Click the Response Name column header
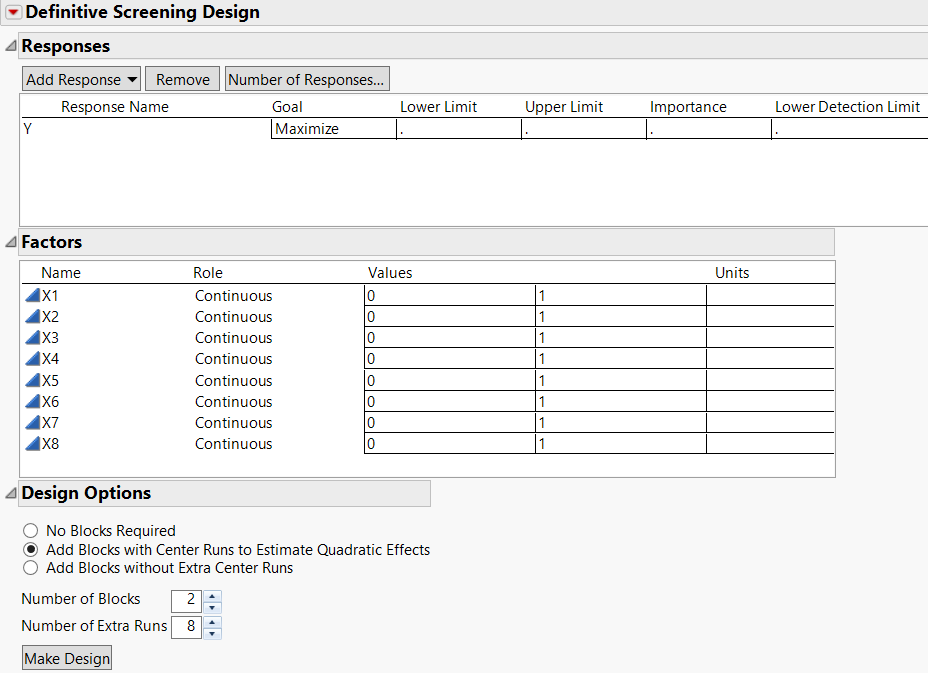Viewport: 928px width, 673px height. (x=115, y=107)
